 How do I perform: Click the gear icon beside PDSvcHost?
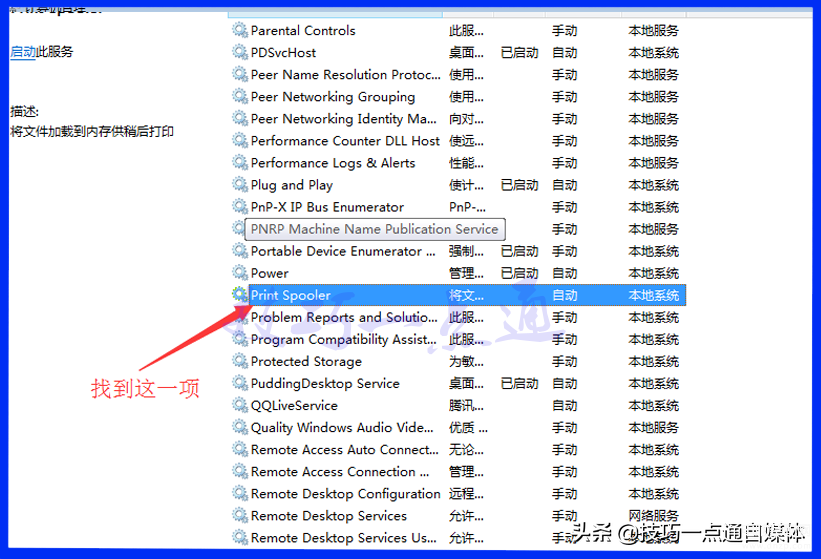tap(240, 52)
